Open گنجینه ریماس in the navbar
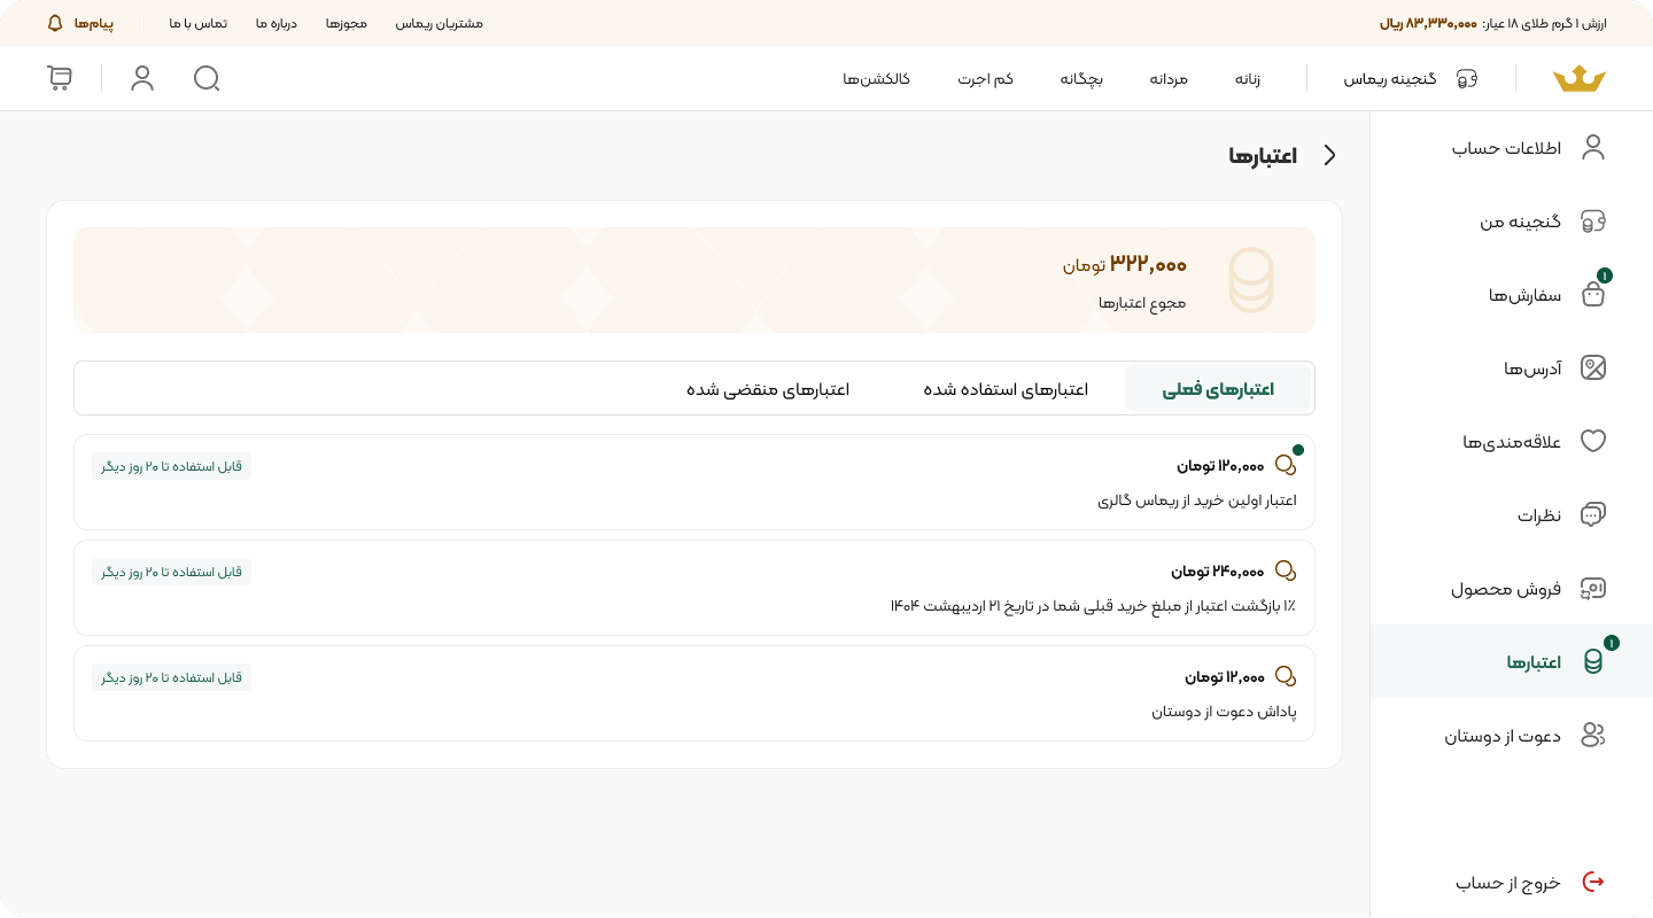 tap(1389, 79)
